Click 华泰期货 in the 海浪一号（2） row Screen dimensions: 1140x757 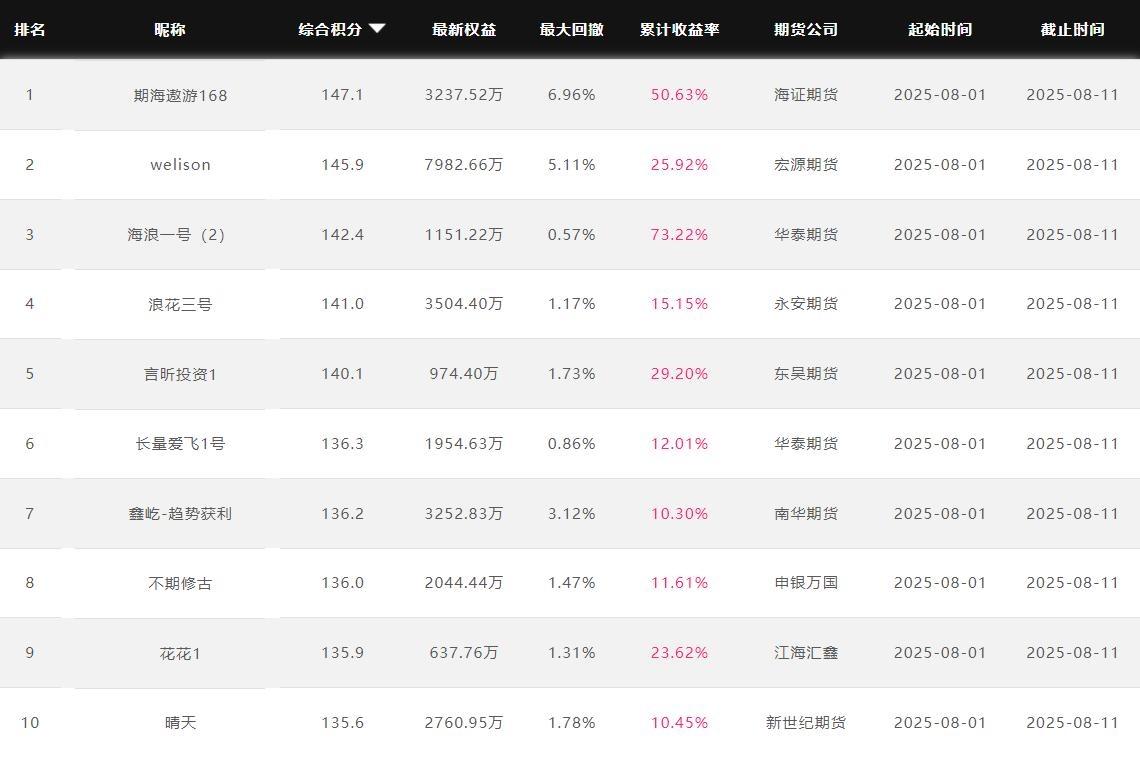click(806, 234)
